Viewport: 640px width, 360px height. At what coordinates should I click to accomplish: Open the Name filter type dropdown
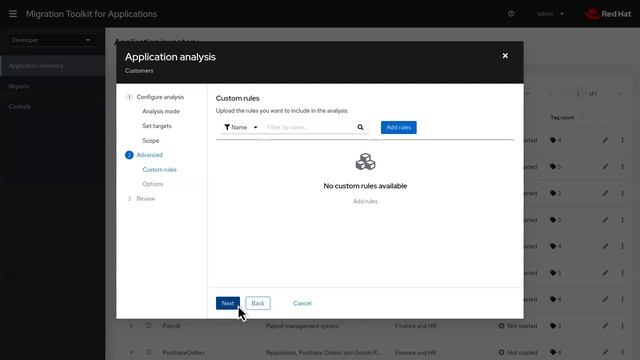pyautogui.click(x=241, y=127)
